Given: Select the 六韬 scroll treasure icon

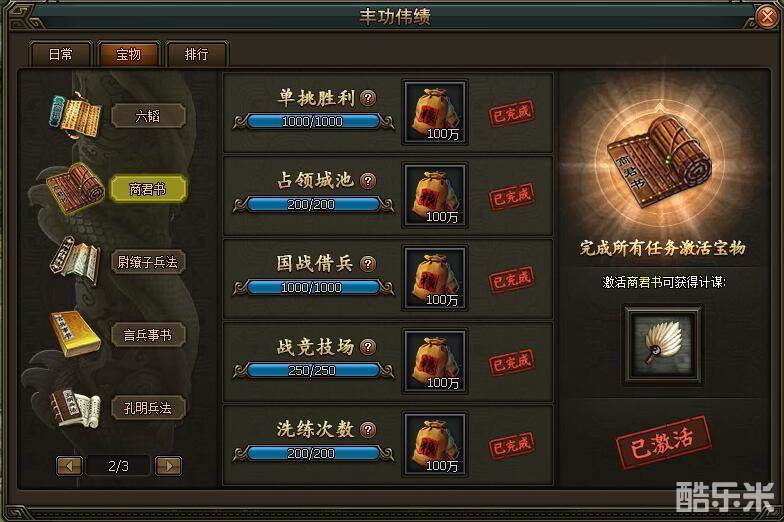Looking at the screenshot, I should [x=75, y=115].
